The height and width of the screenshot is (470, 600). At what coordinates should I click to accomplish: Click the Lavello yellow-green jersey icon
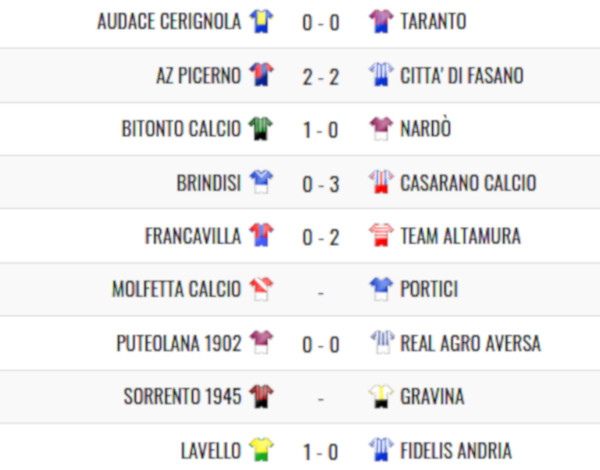(261, 450)
